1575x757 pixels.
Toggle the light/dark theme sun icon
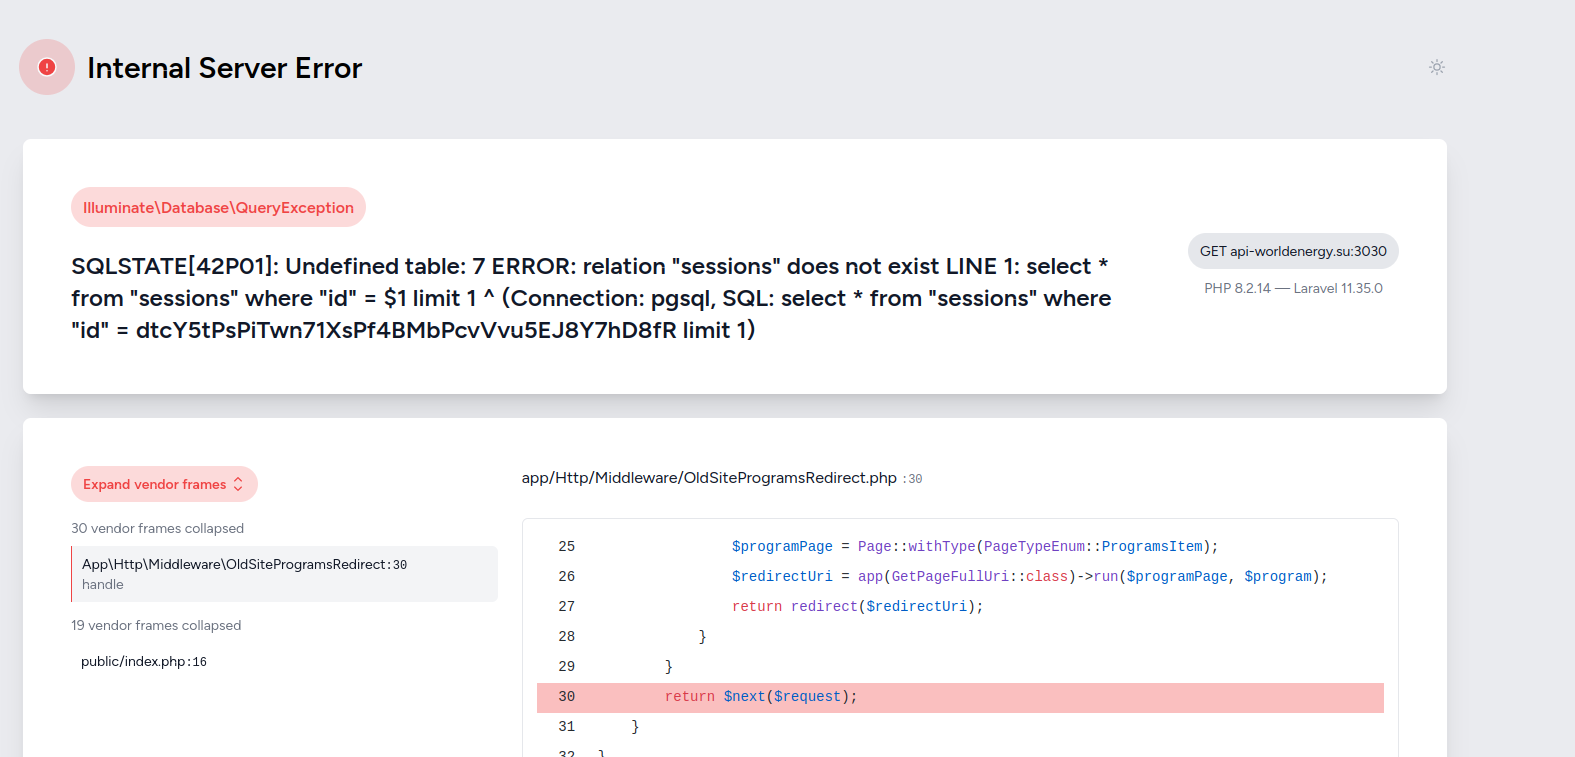(1436, 67)
